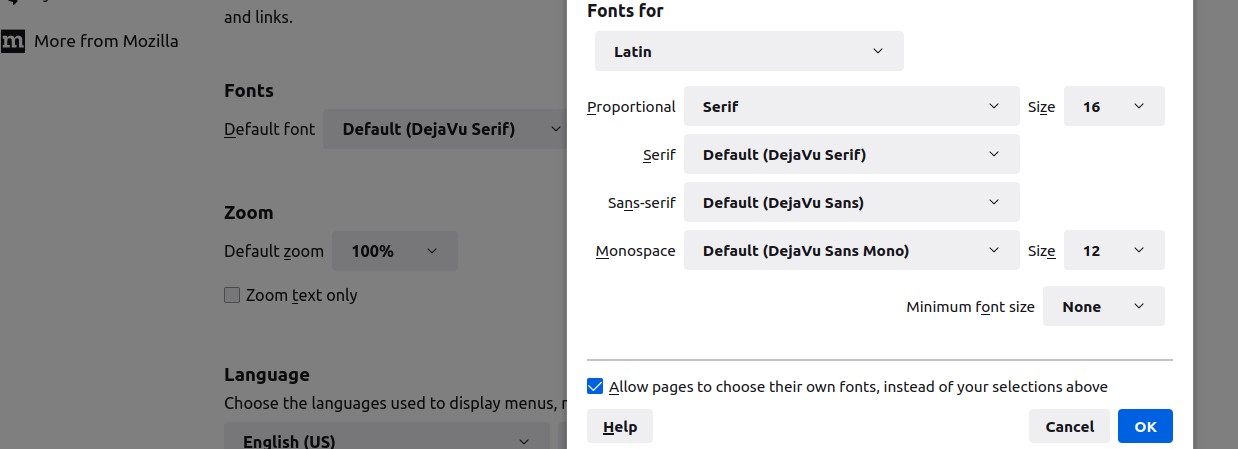This screenshot has width=1238, height=449.
Task: Click the Minimum font size label
Action: (970, 307)
